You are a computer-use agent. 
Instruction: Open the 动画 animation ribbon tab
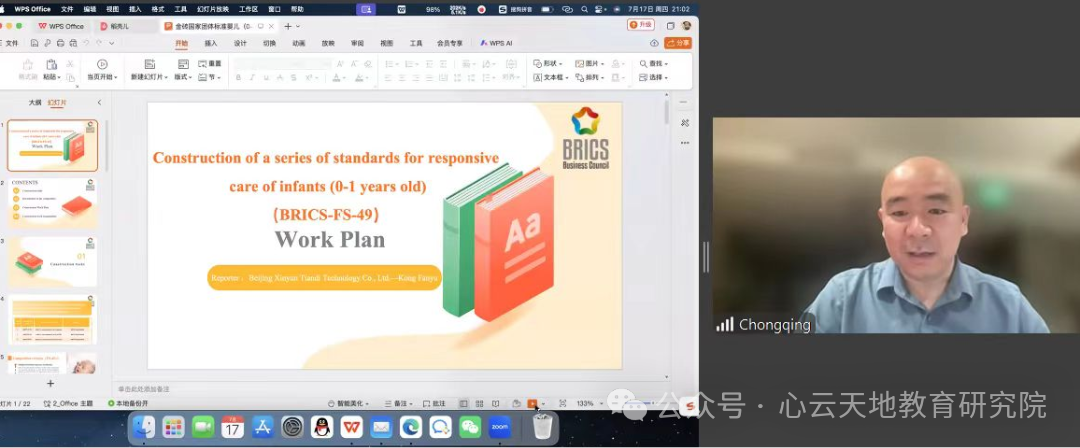(298, 43)
